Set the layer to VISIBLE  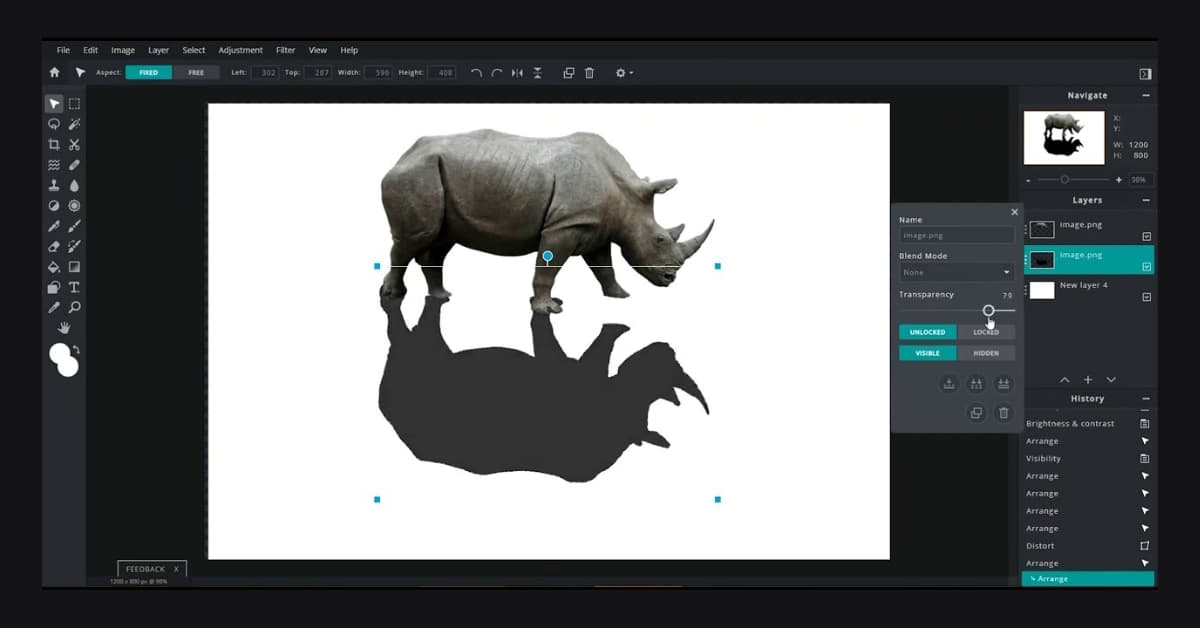(x=928, y=353)
